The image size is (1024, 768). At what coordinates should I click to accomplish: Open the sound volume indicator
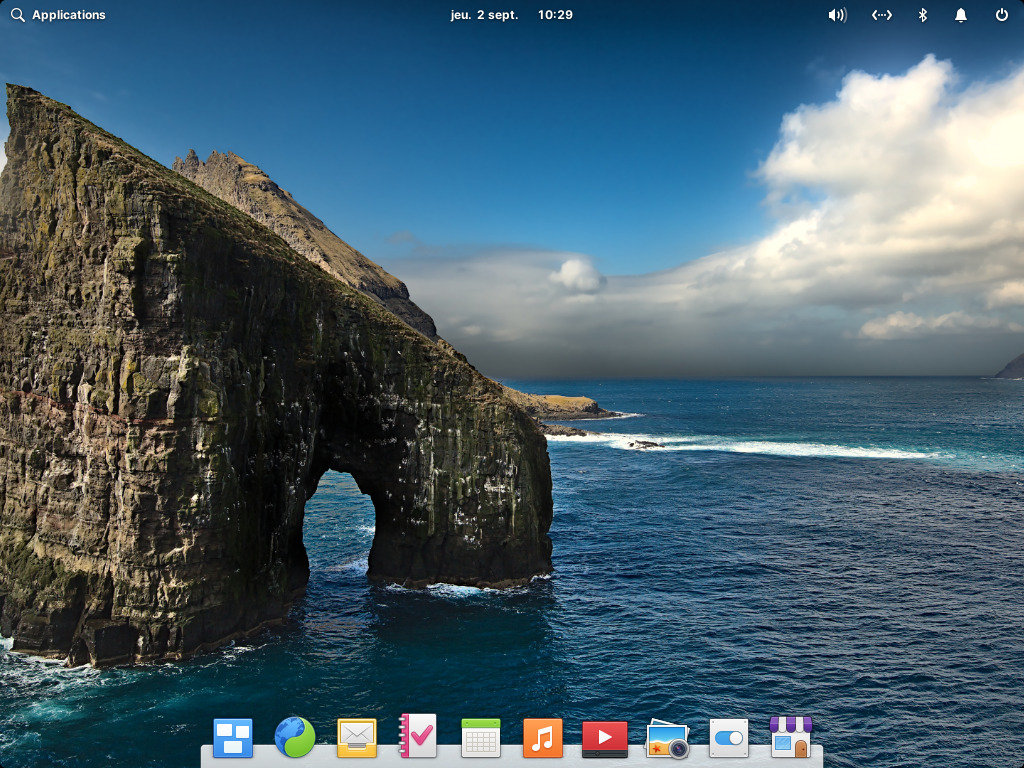click(837, 15)
